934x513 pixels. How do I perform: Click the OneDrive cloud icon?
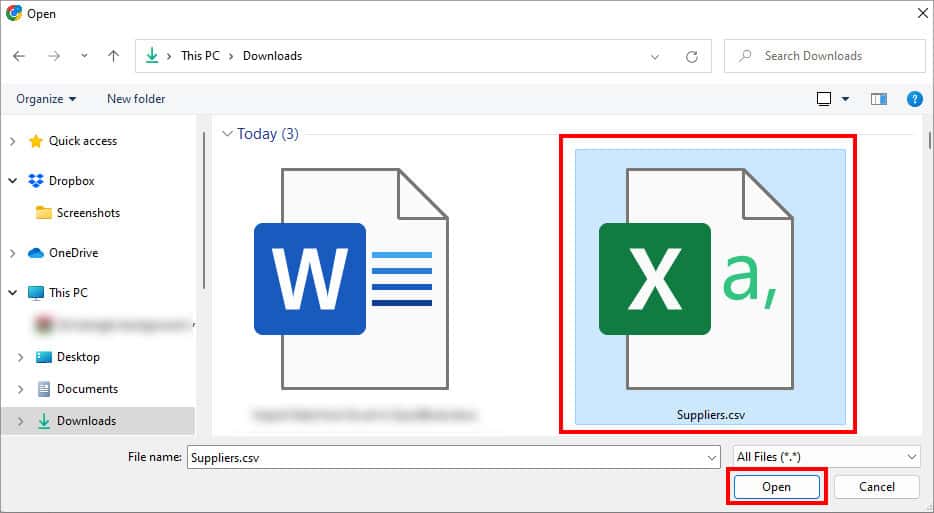pos(36,253)
